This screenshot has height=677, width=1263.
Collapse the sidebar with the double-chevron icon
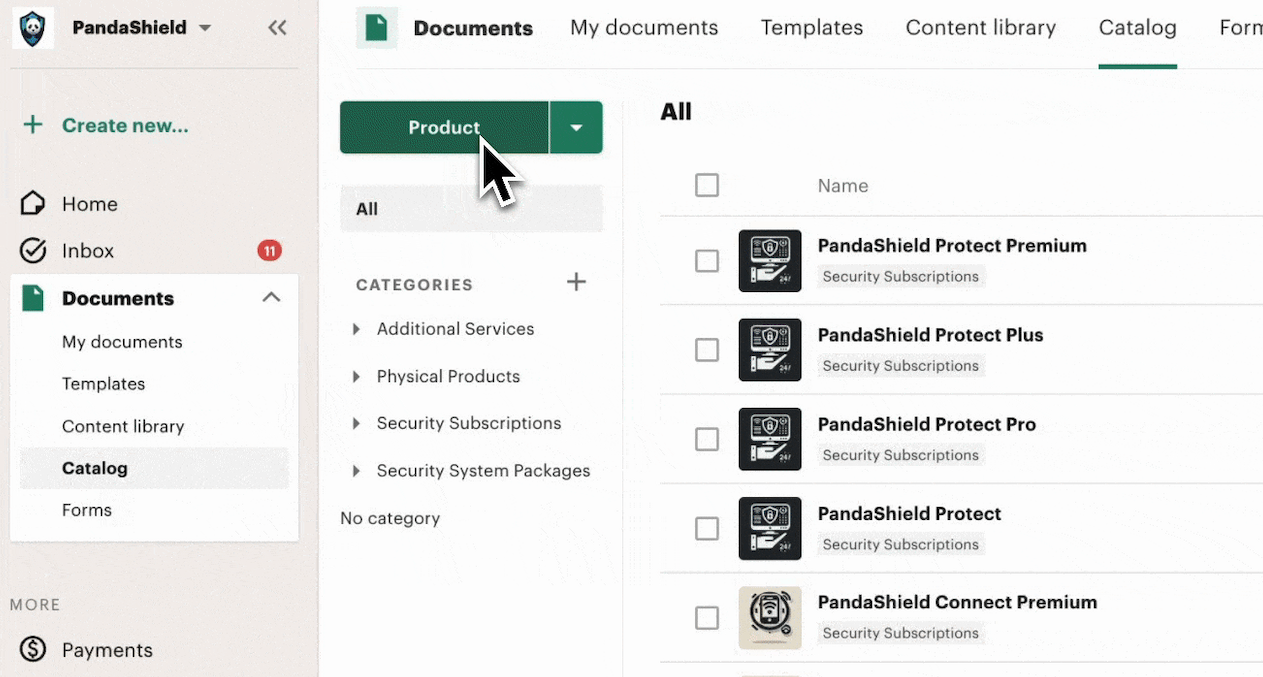[x=277, y=28]
